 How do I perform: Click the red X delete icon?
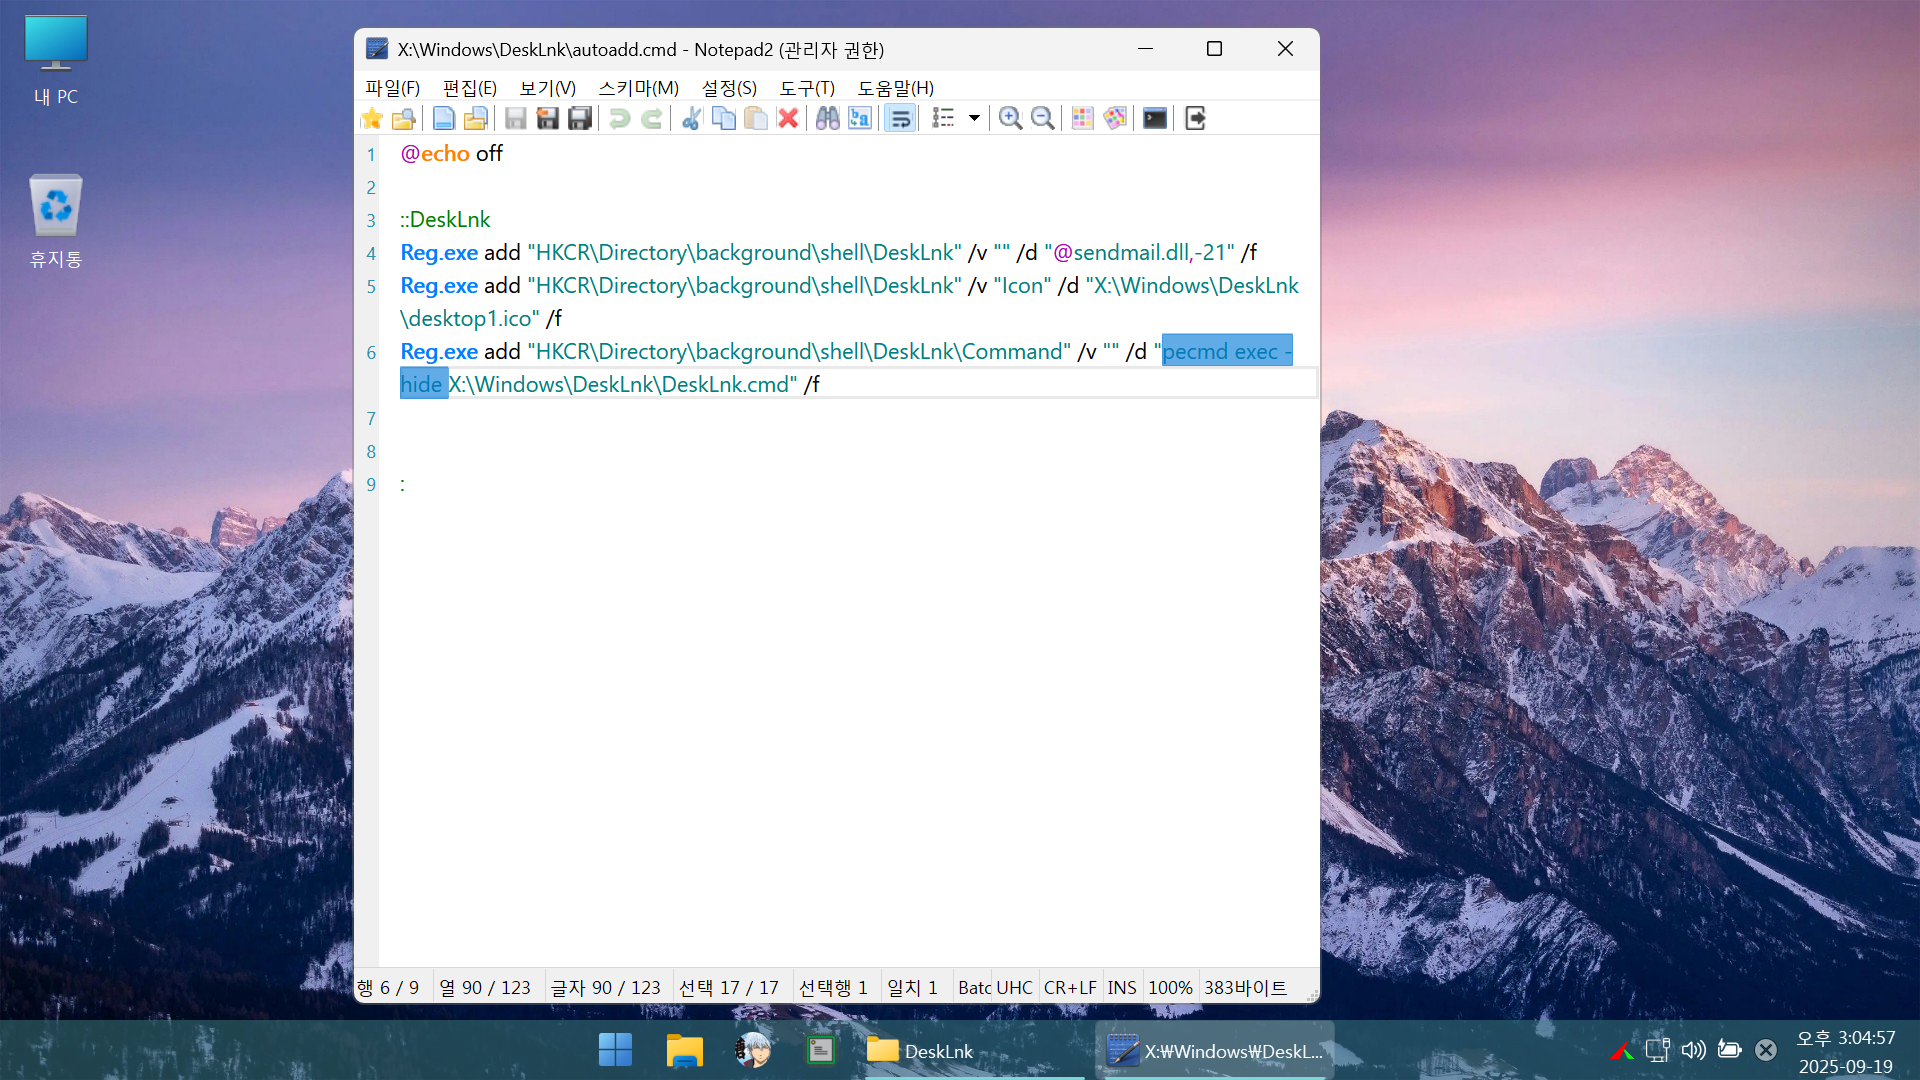coord(788,118)
